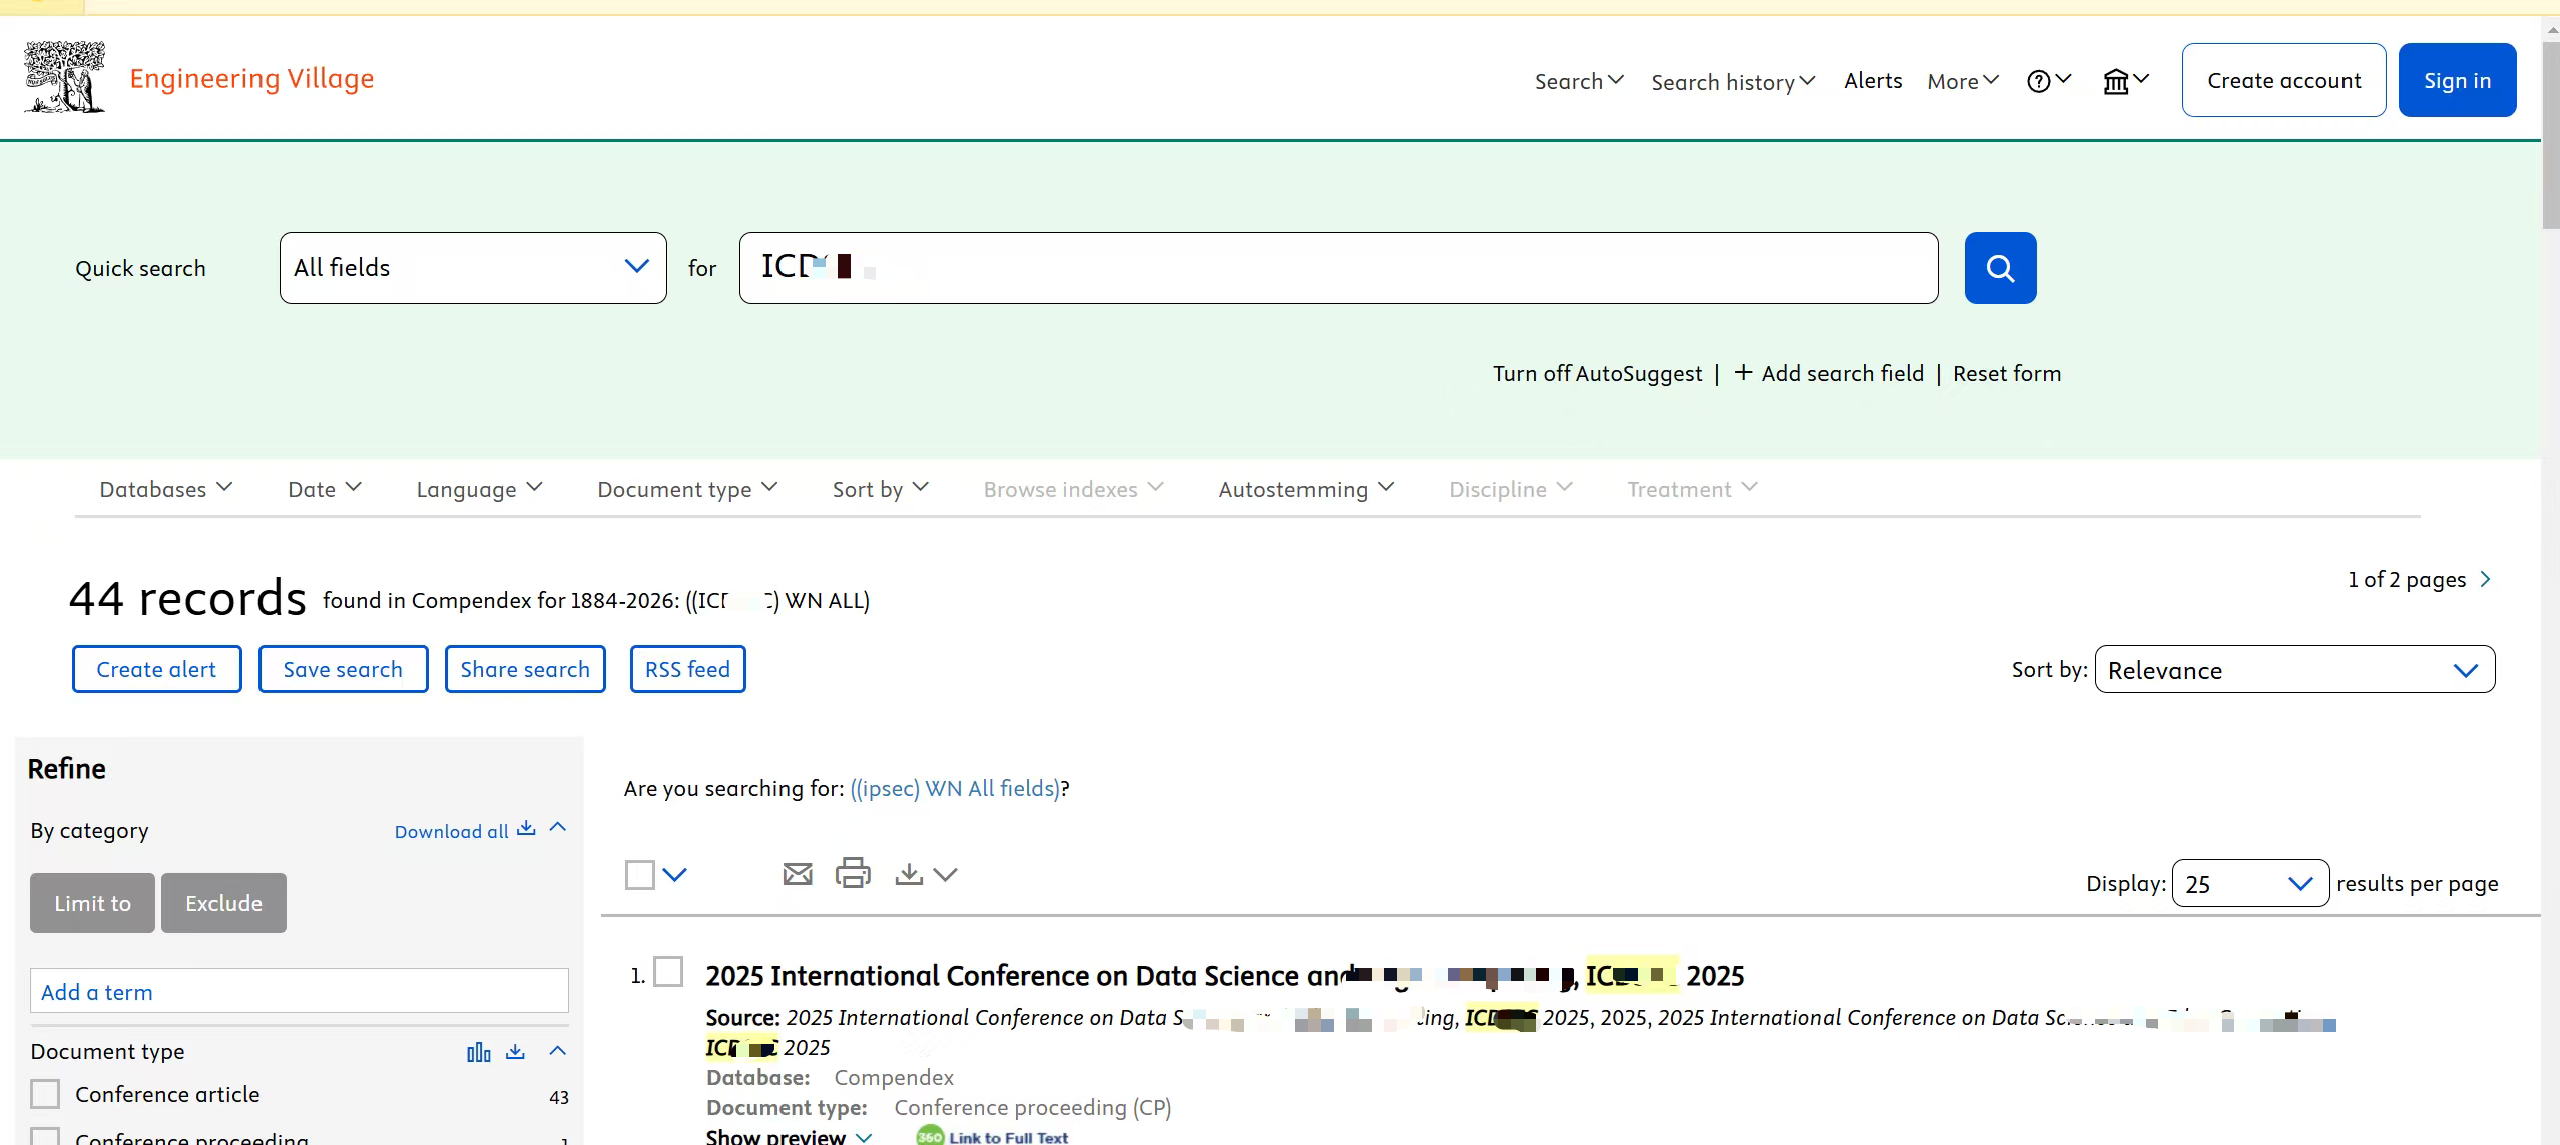Open the institution building icon menu
Viewport: 2560px width, 1145px height.
[x=2126, y=81]
